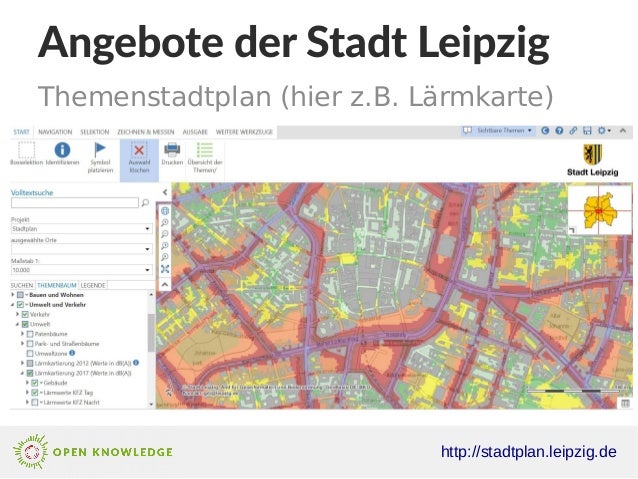Activate the Identifizieren info tool

pyautogui.click(x=62, y=153)
